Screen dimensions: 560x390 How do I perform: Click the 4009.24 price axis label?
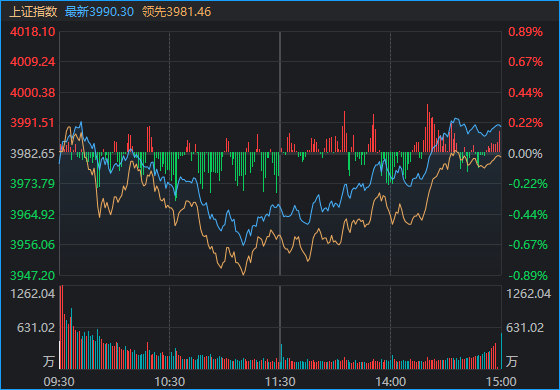[x=32, y=62]
